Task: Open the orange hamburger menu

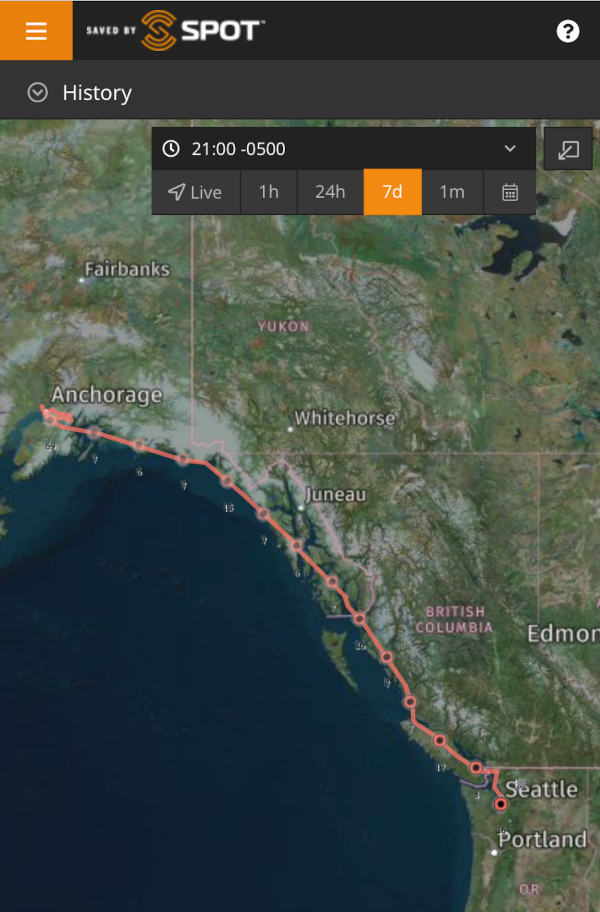Action: click(36, 30)
